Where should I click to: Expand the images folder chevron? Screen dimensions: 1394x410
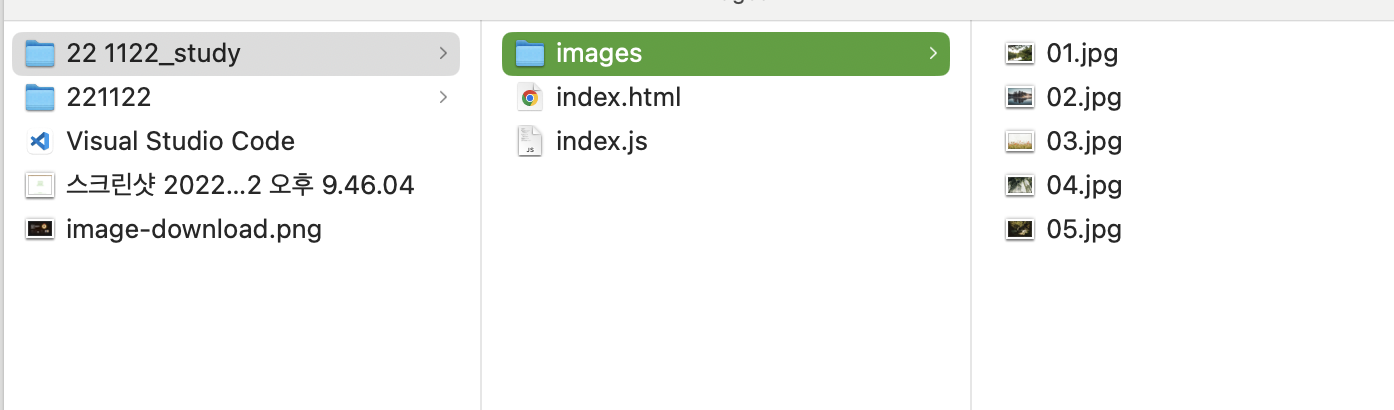(x=932, y=53)
